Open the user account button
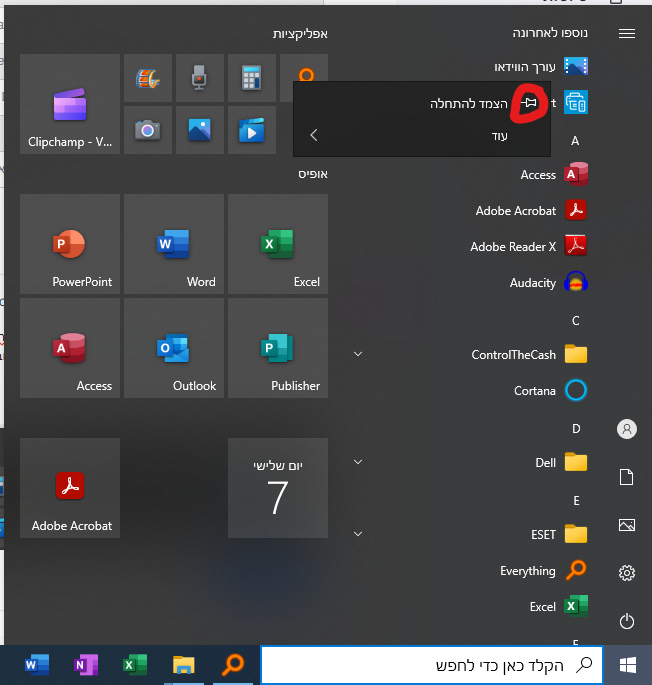Screen dimensions: 652x685 point(627,429)
